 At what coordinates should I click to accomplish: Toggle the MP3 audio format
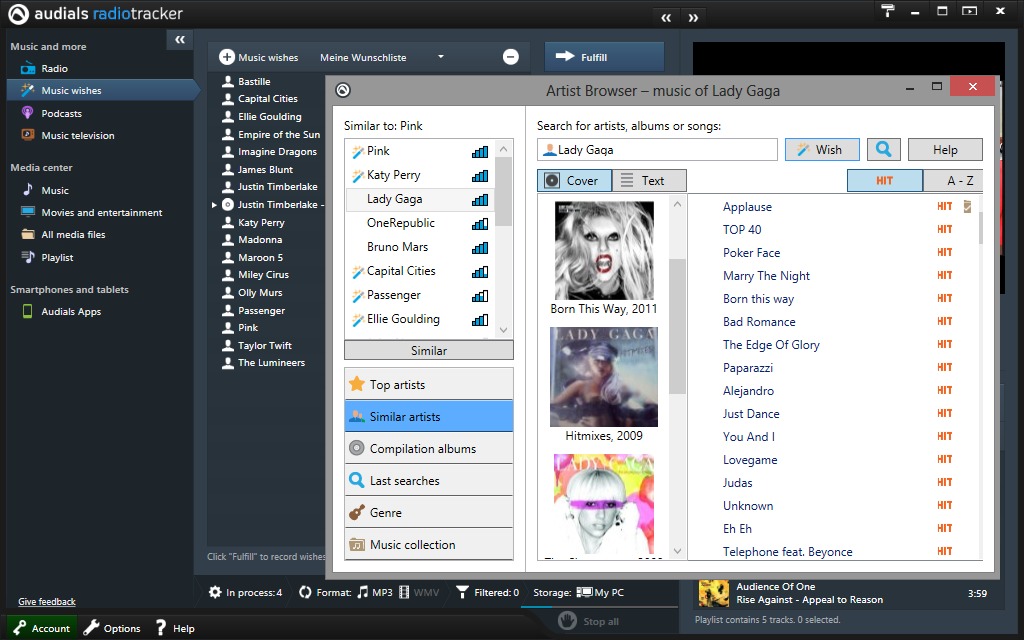click(x=375, y=592)
